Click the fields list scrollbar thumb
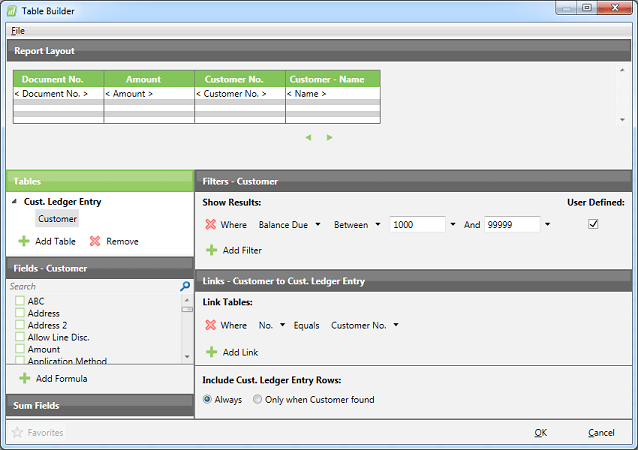 (187, 310)
